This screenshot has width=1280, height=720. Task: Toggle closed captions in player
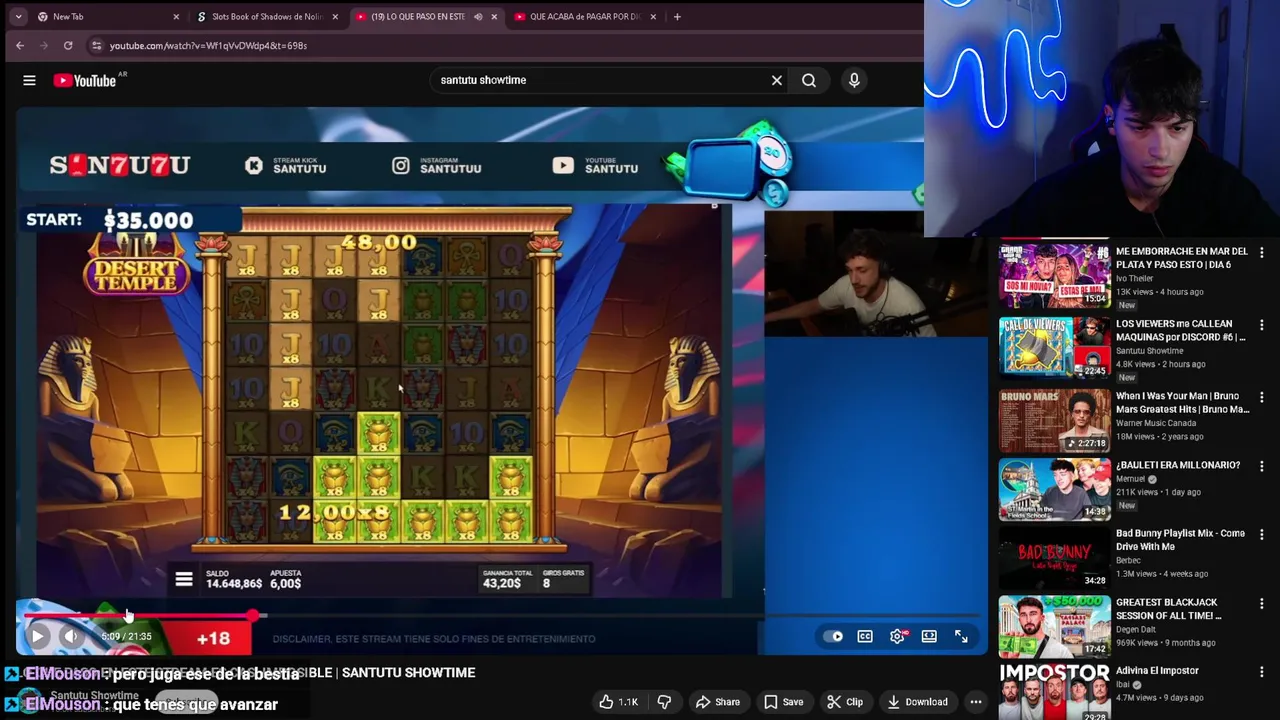[x=865, y=636]
